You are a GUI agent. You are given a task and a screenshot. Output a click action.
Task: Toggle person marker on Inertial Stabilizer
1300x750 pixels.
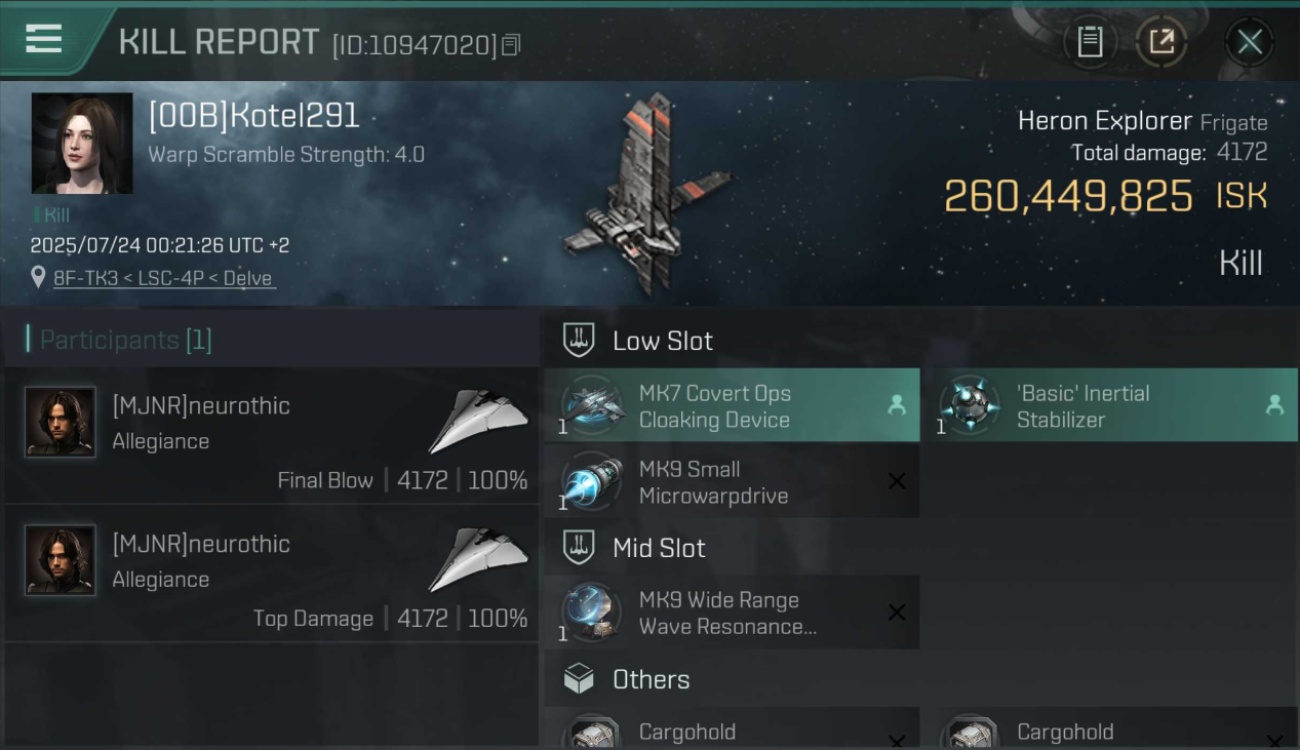(x=1275, y=405)
